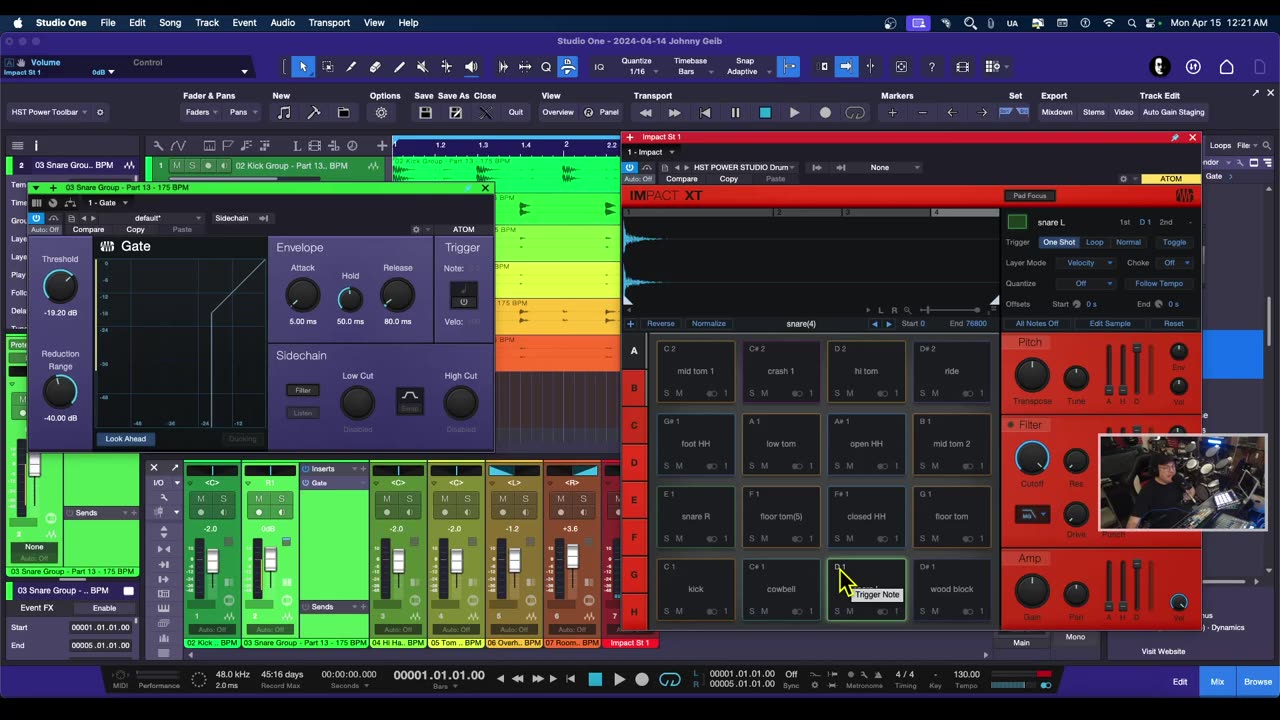Viewport: 1280px width, 720px height.
Task: Open Choke Off dropdown
Action: pyautogui.click(x=1175, y=263)
